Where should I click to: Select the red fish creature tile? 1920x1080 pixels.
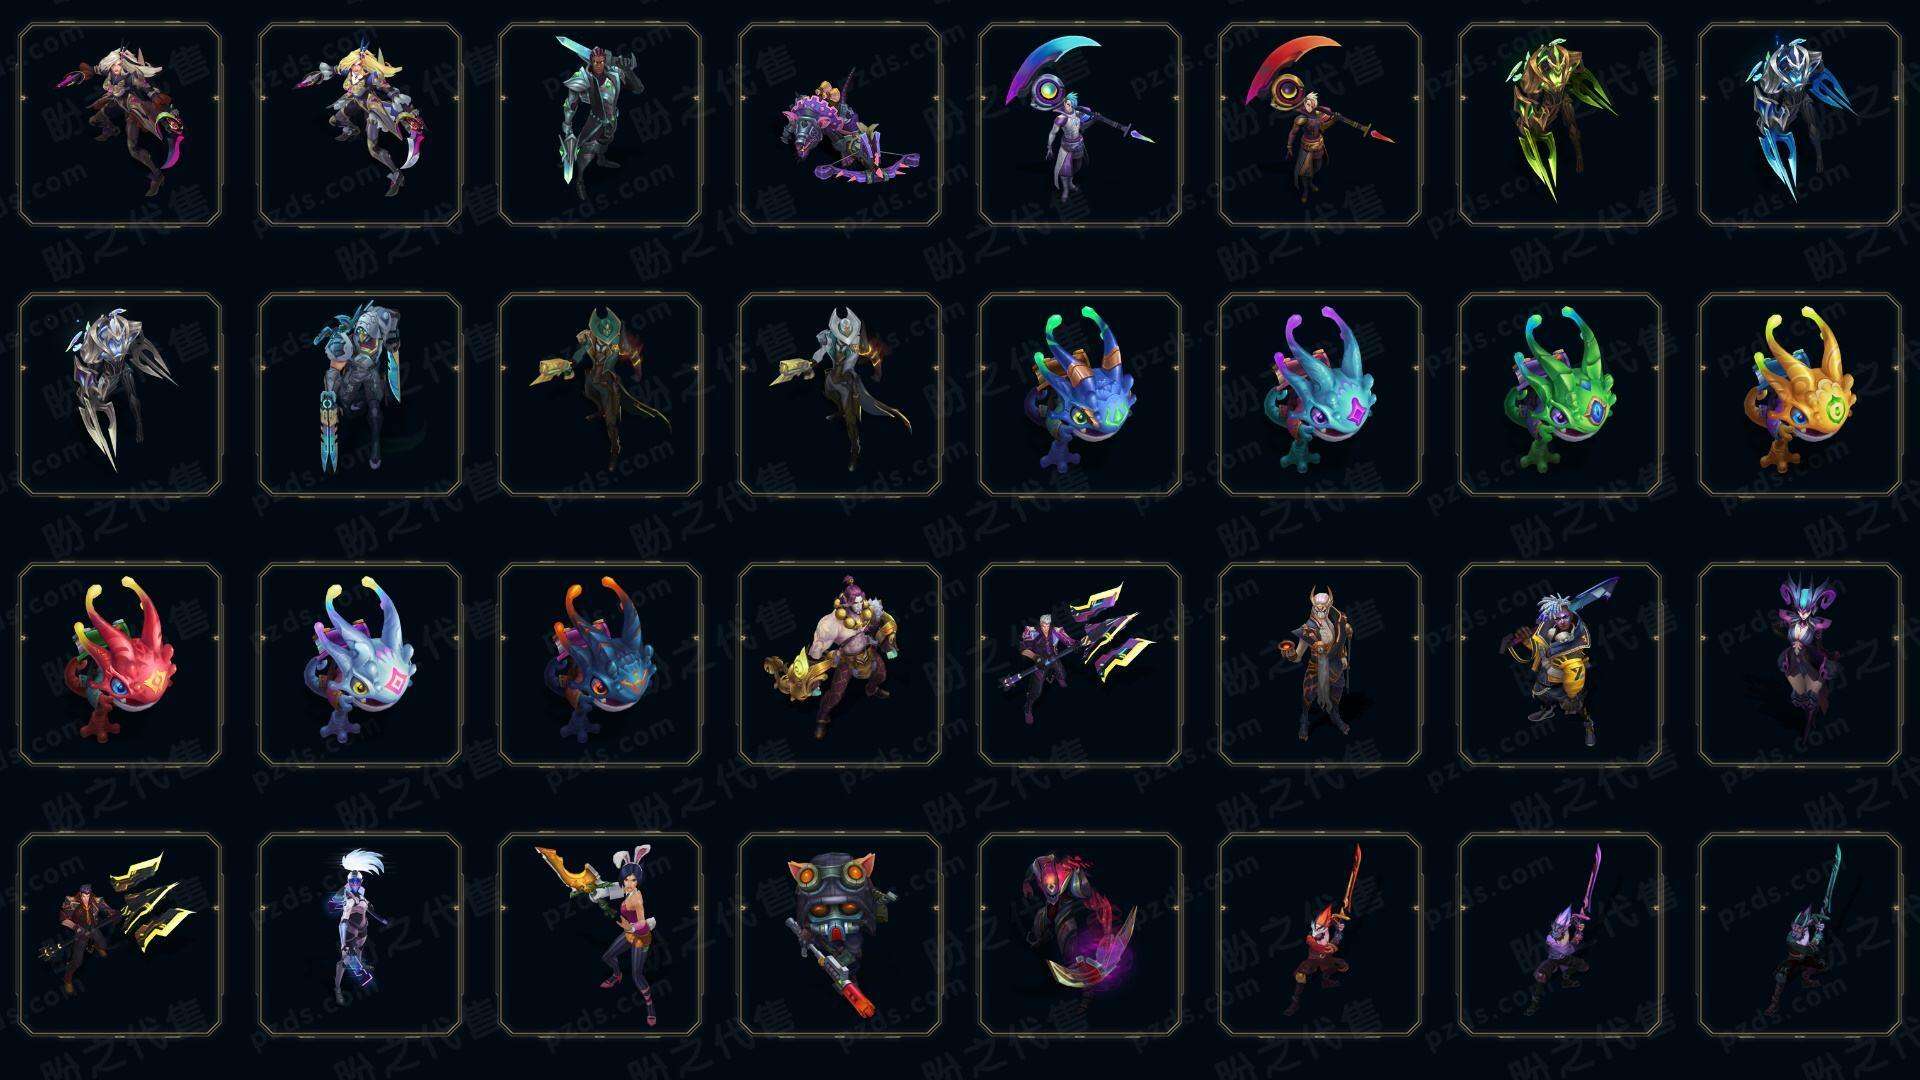(120, 664)
